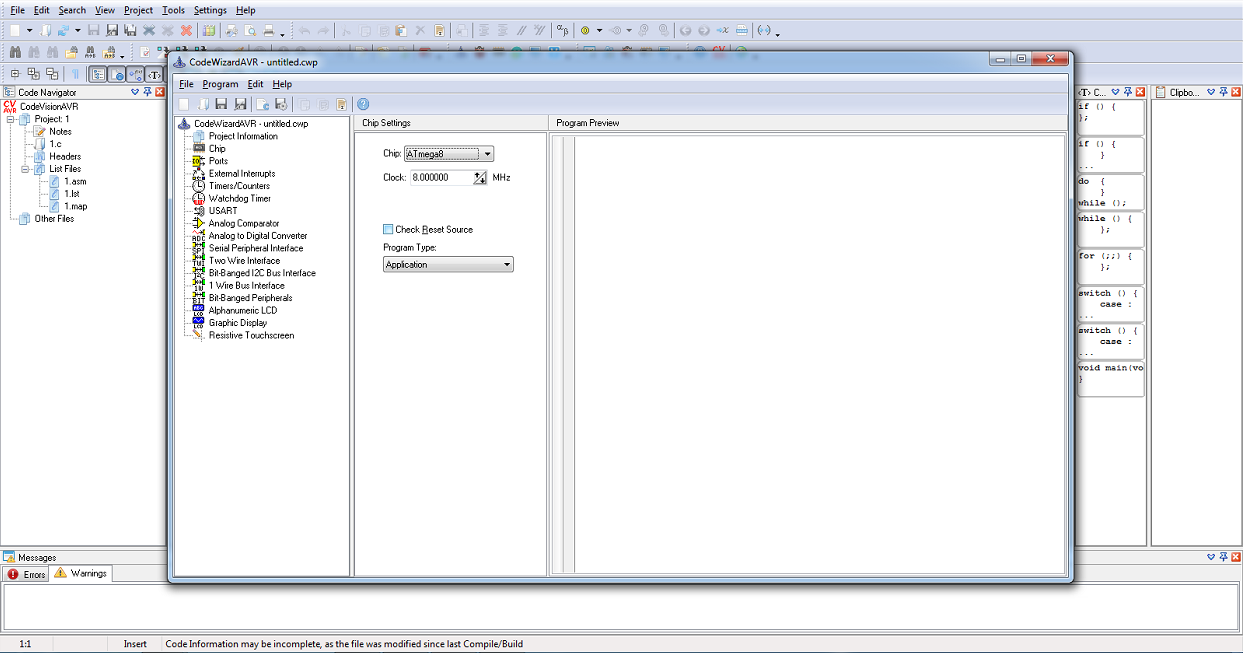The width and height of the screenshot is (1243, 653).
Task: Click the blue Help icon in CodeWizardAVR toolbar
Action: pyautogui.click(x=363, y=104)
